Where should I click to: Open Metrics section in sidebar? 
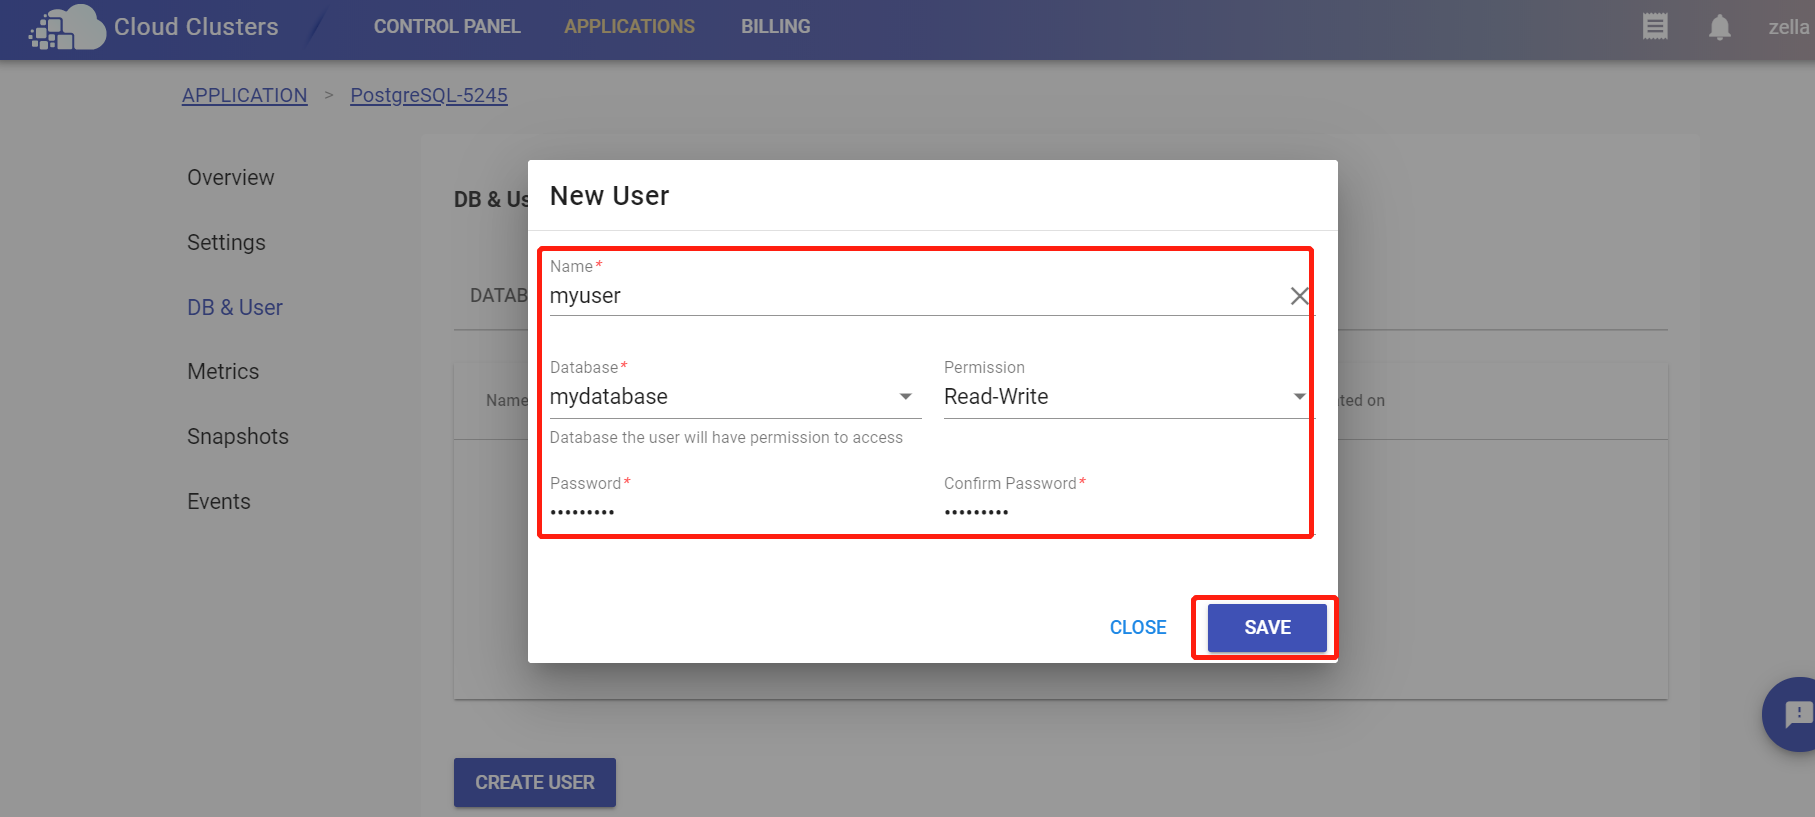223,371
